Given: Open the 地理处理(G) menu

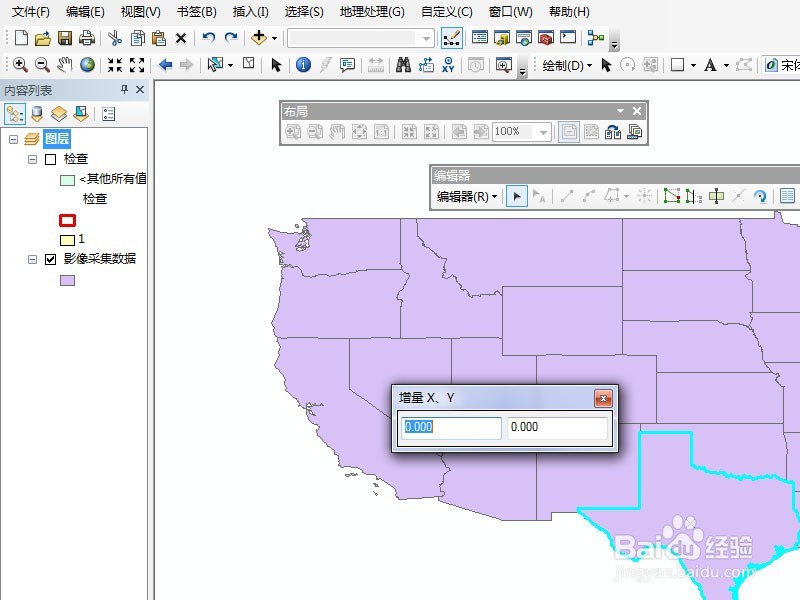Looking at the screenshot, I should pos(372,12).
